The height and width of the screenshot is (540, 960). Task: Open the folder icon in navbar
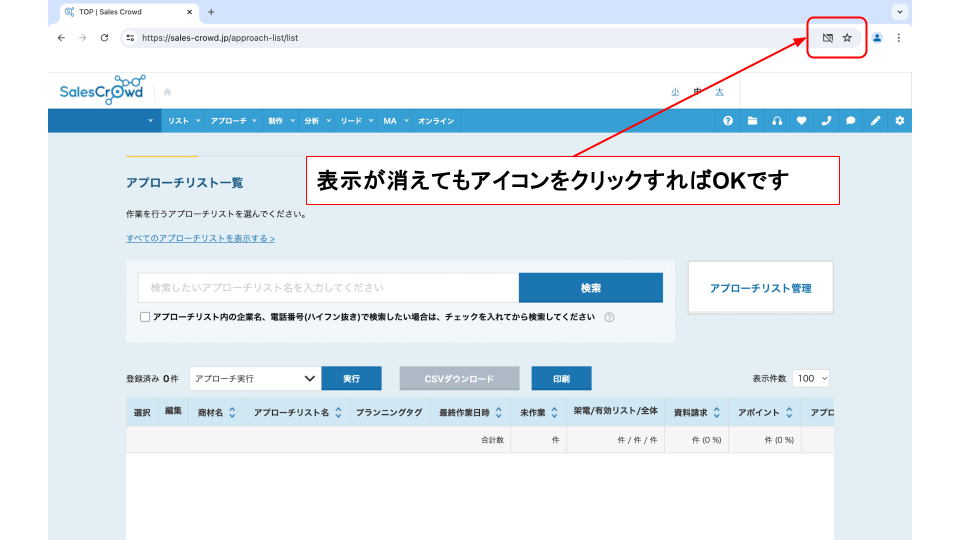(753, 121)
